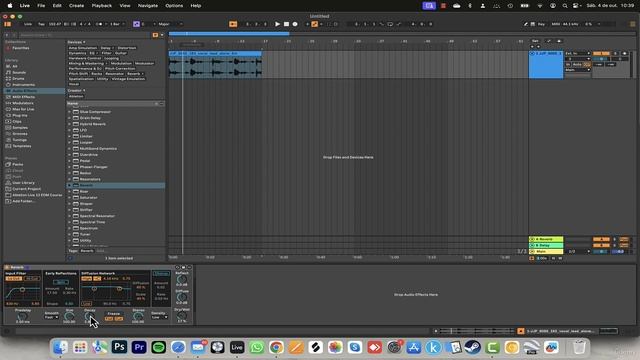Expand the selected Reverb folder
640x360 pixels.
point(69,185)
